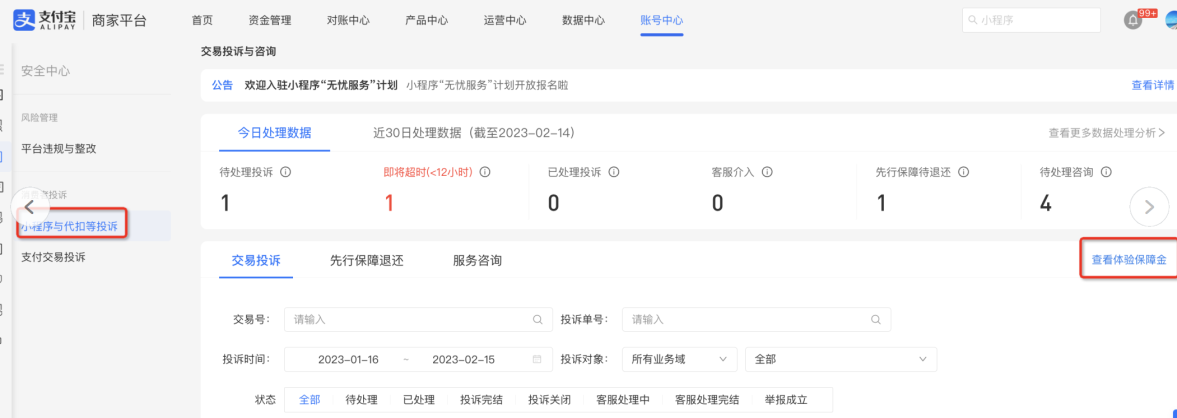Screen dimensions: 1177x418
Task: Switch to 近30日处理数据 tab
Action: click(x=474, y=133)
